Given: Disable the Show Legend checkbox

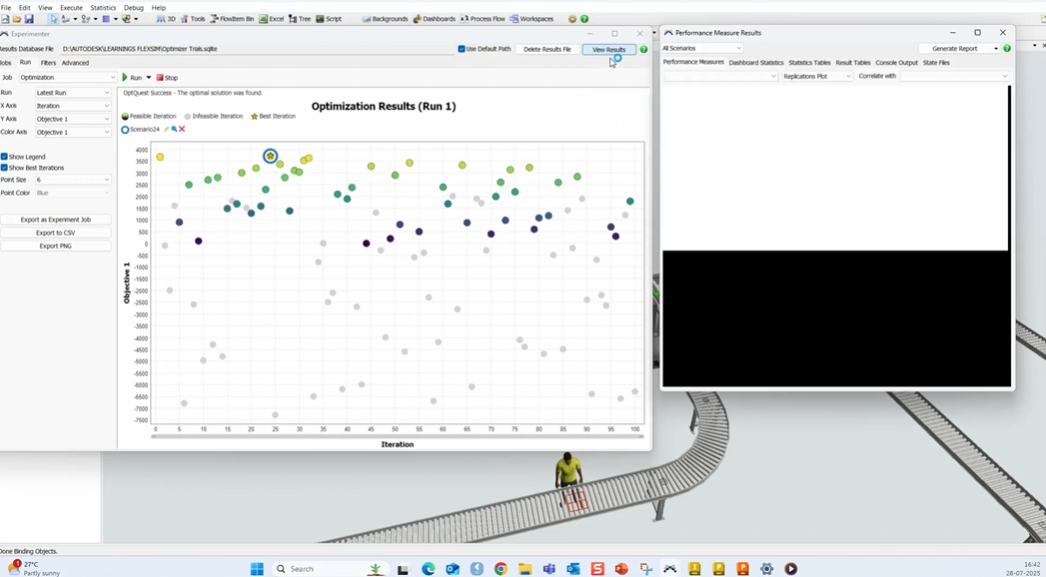Looking at the screenshot, I should coord(6,156).
